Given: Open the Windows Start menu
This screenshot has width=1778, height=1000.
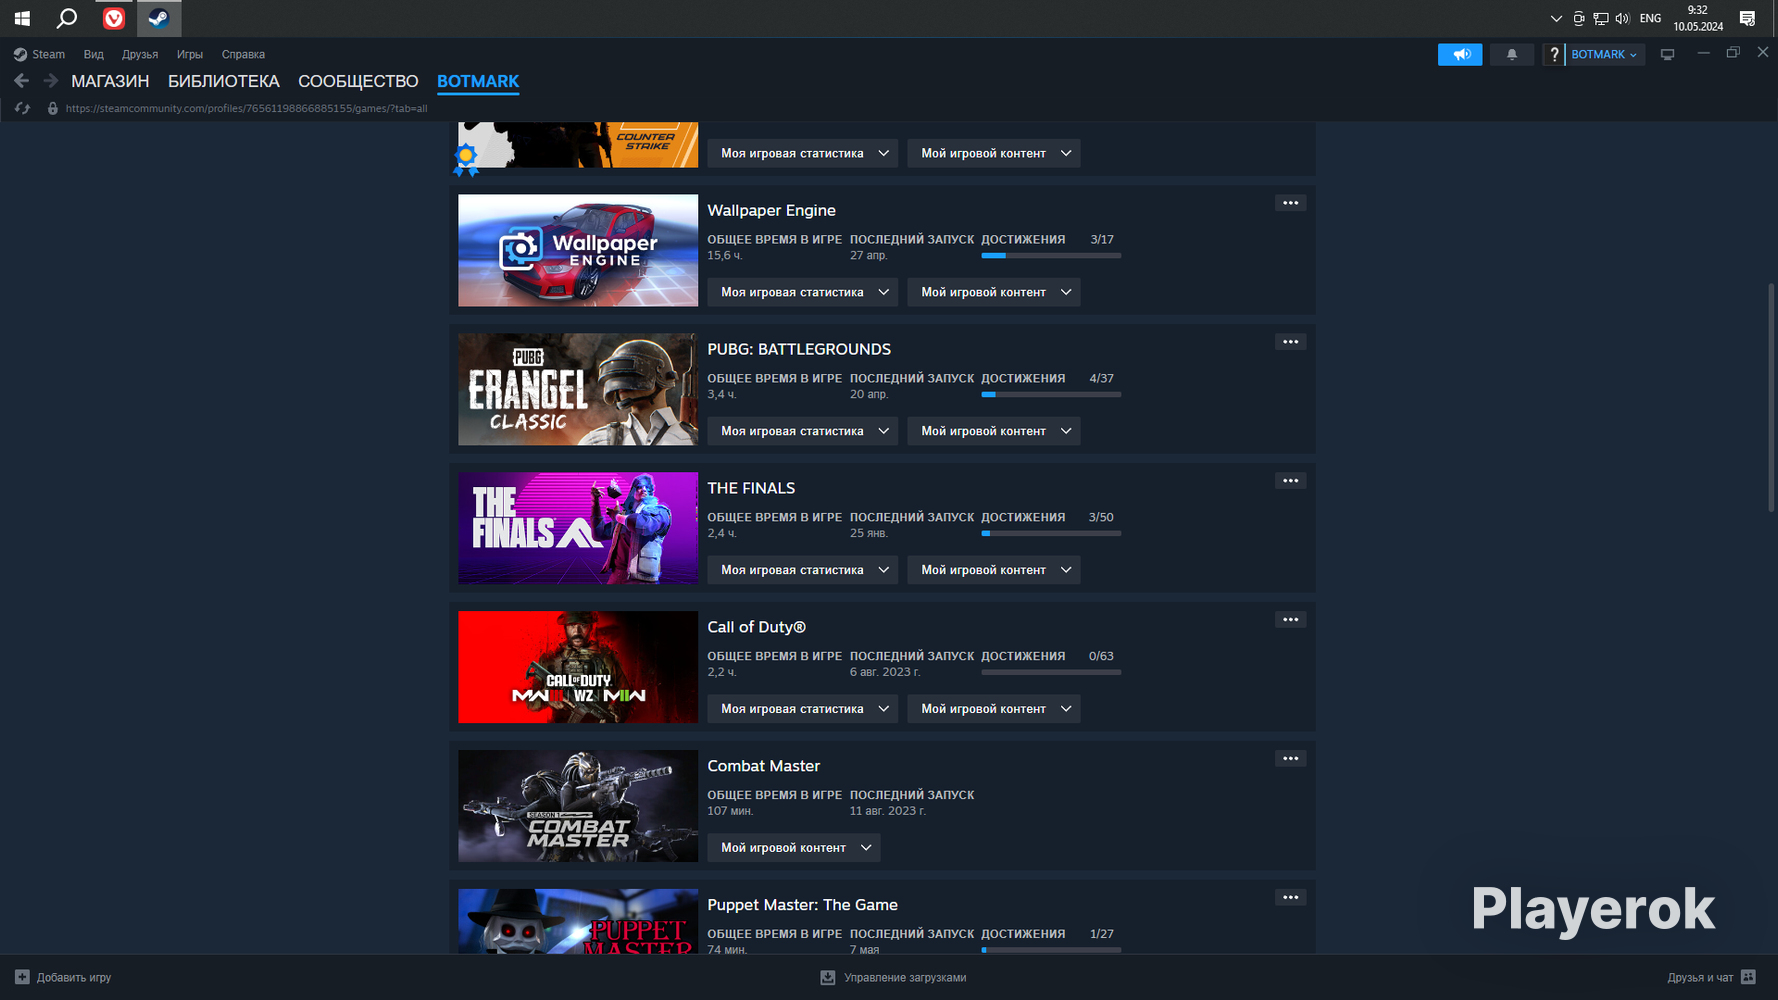Looking at the screenshot, I should point(22,18).
